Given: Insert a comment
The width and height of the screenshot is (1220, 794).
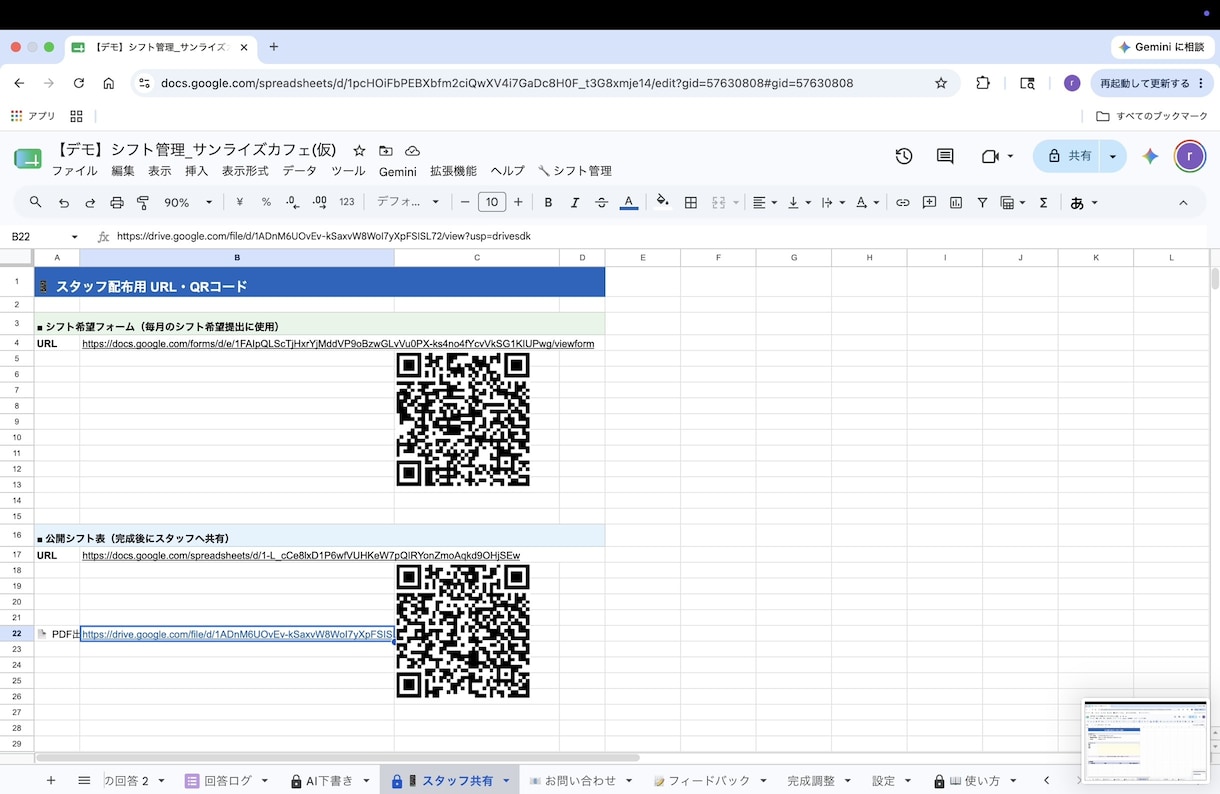Looking at the screenshot, I should (929, 202).
